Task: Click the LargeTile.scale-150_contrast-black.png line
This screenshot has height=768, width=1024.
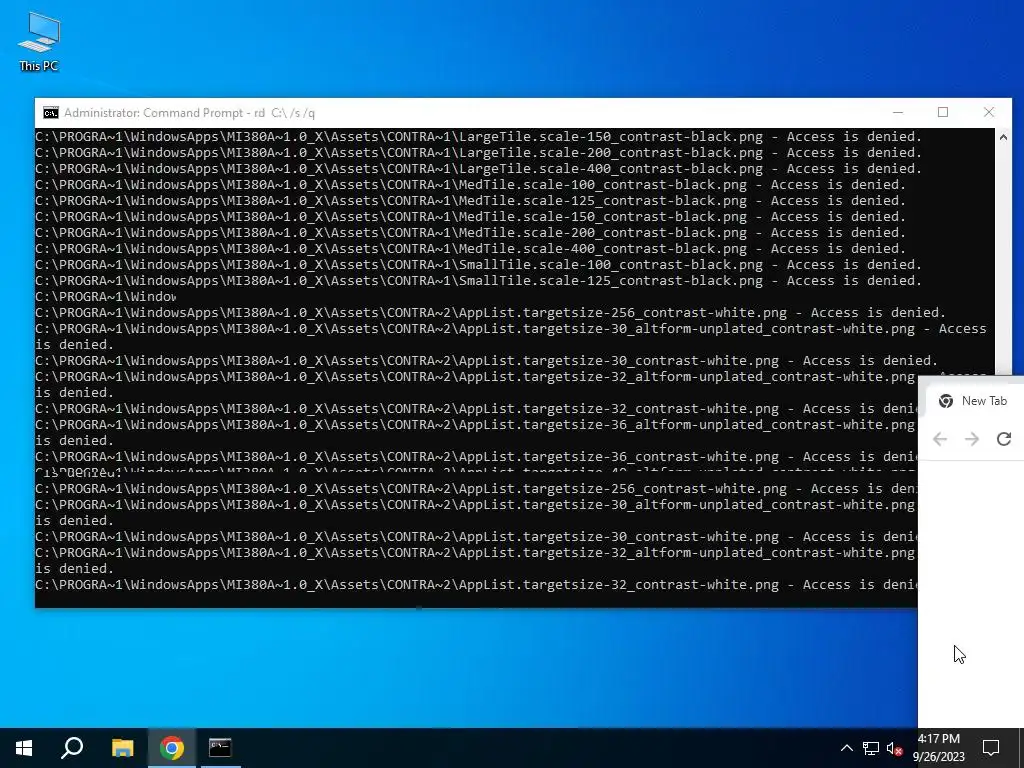Action: pos(478,136)
